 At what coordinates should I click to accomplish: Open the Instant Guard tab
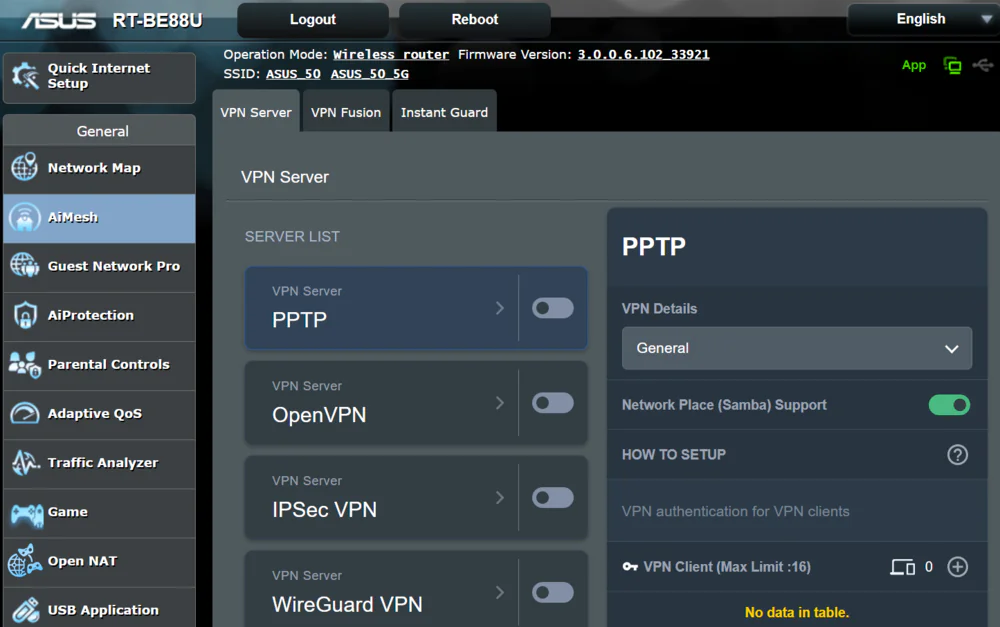click(x=444, y=112)
